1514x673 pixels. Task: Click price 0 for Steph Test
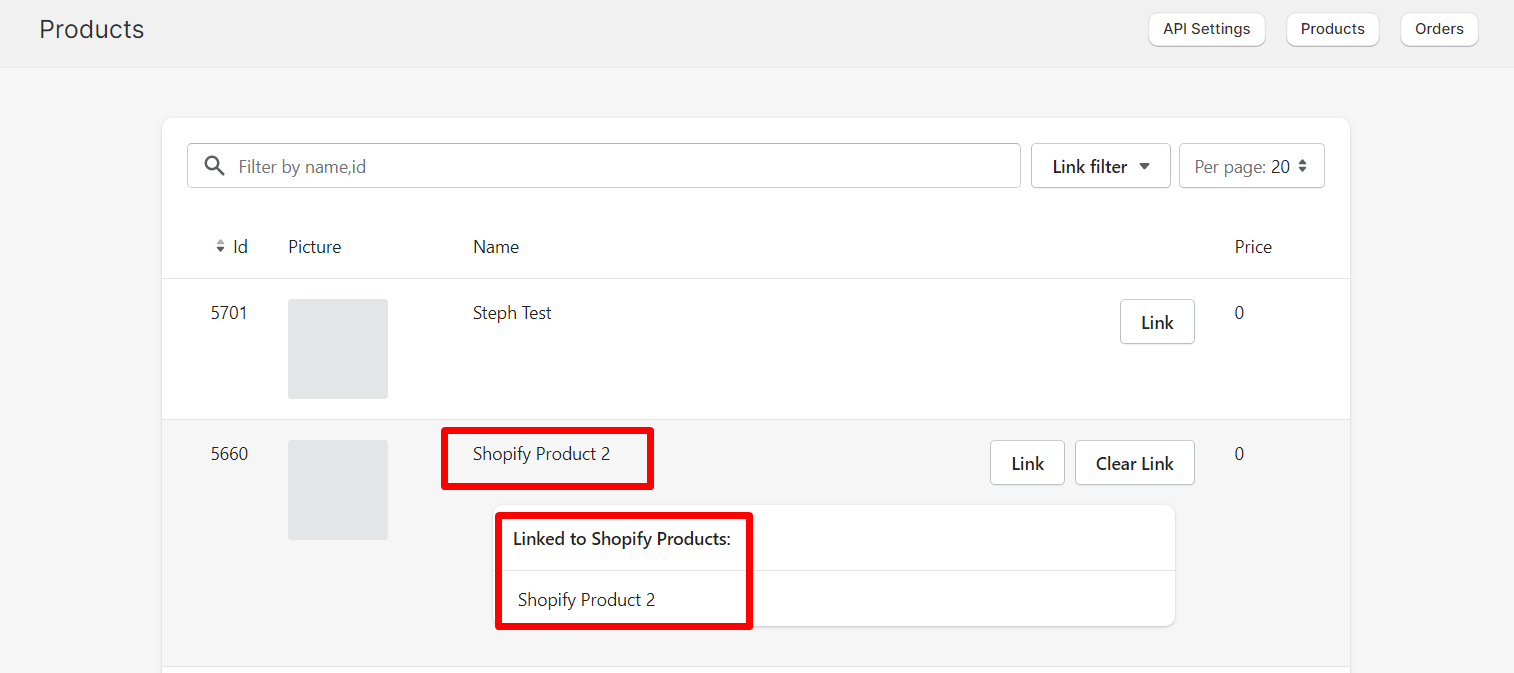pyautogui.click(x=1239, y=313)
